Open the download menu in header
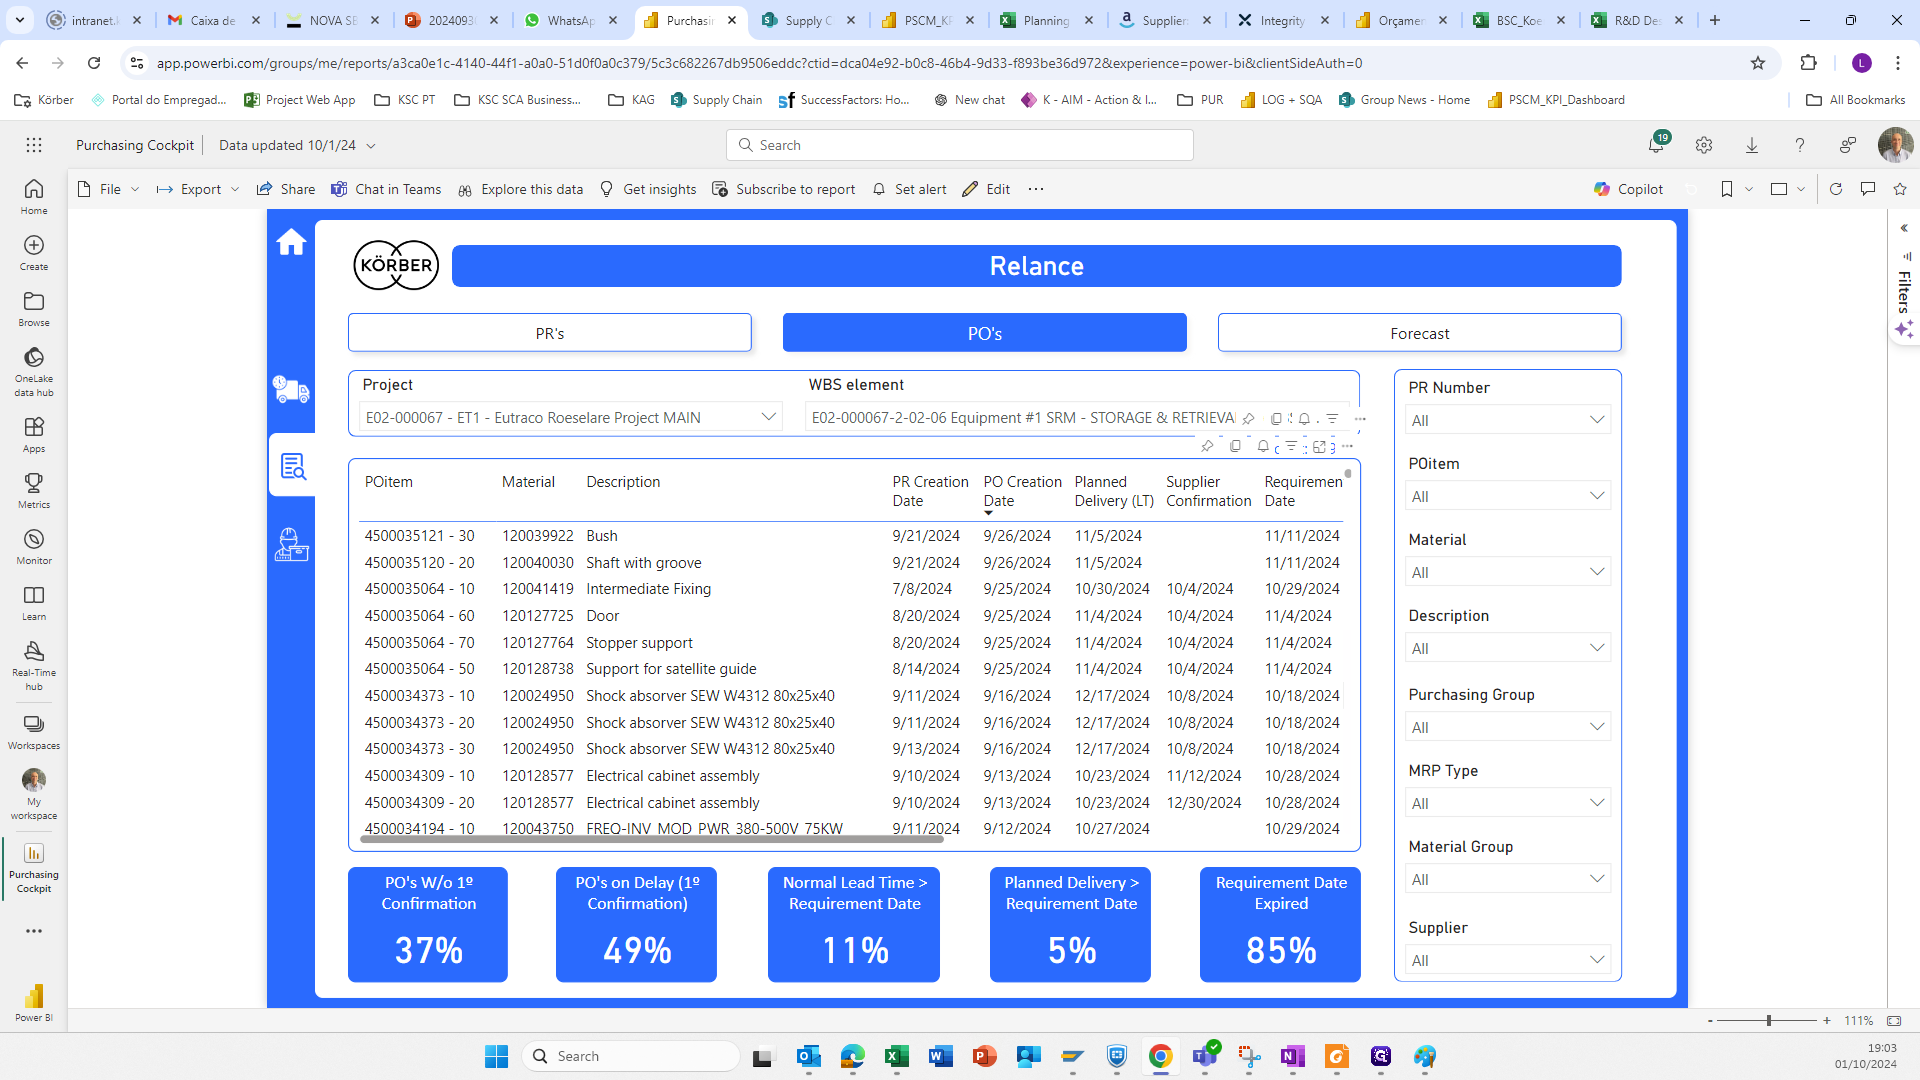Viewport: 1920px width, 1080px height. click(x=1752, y=145)
